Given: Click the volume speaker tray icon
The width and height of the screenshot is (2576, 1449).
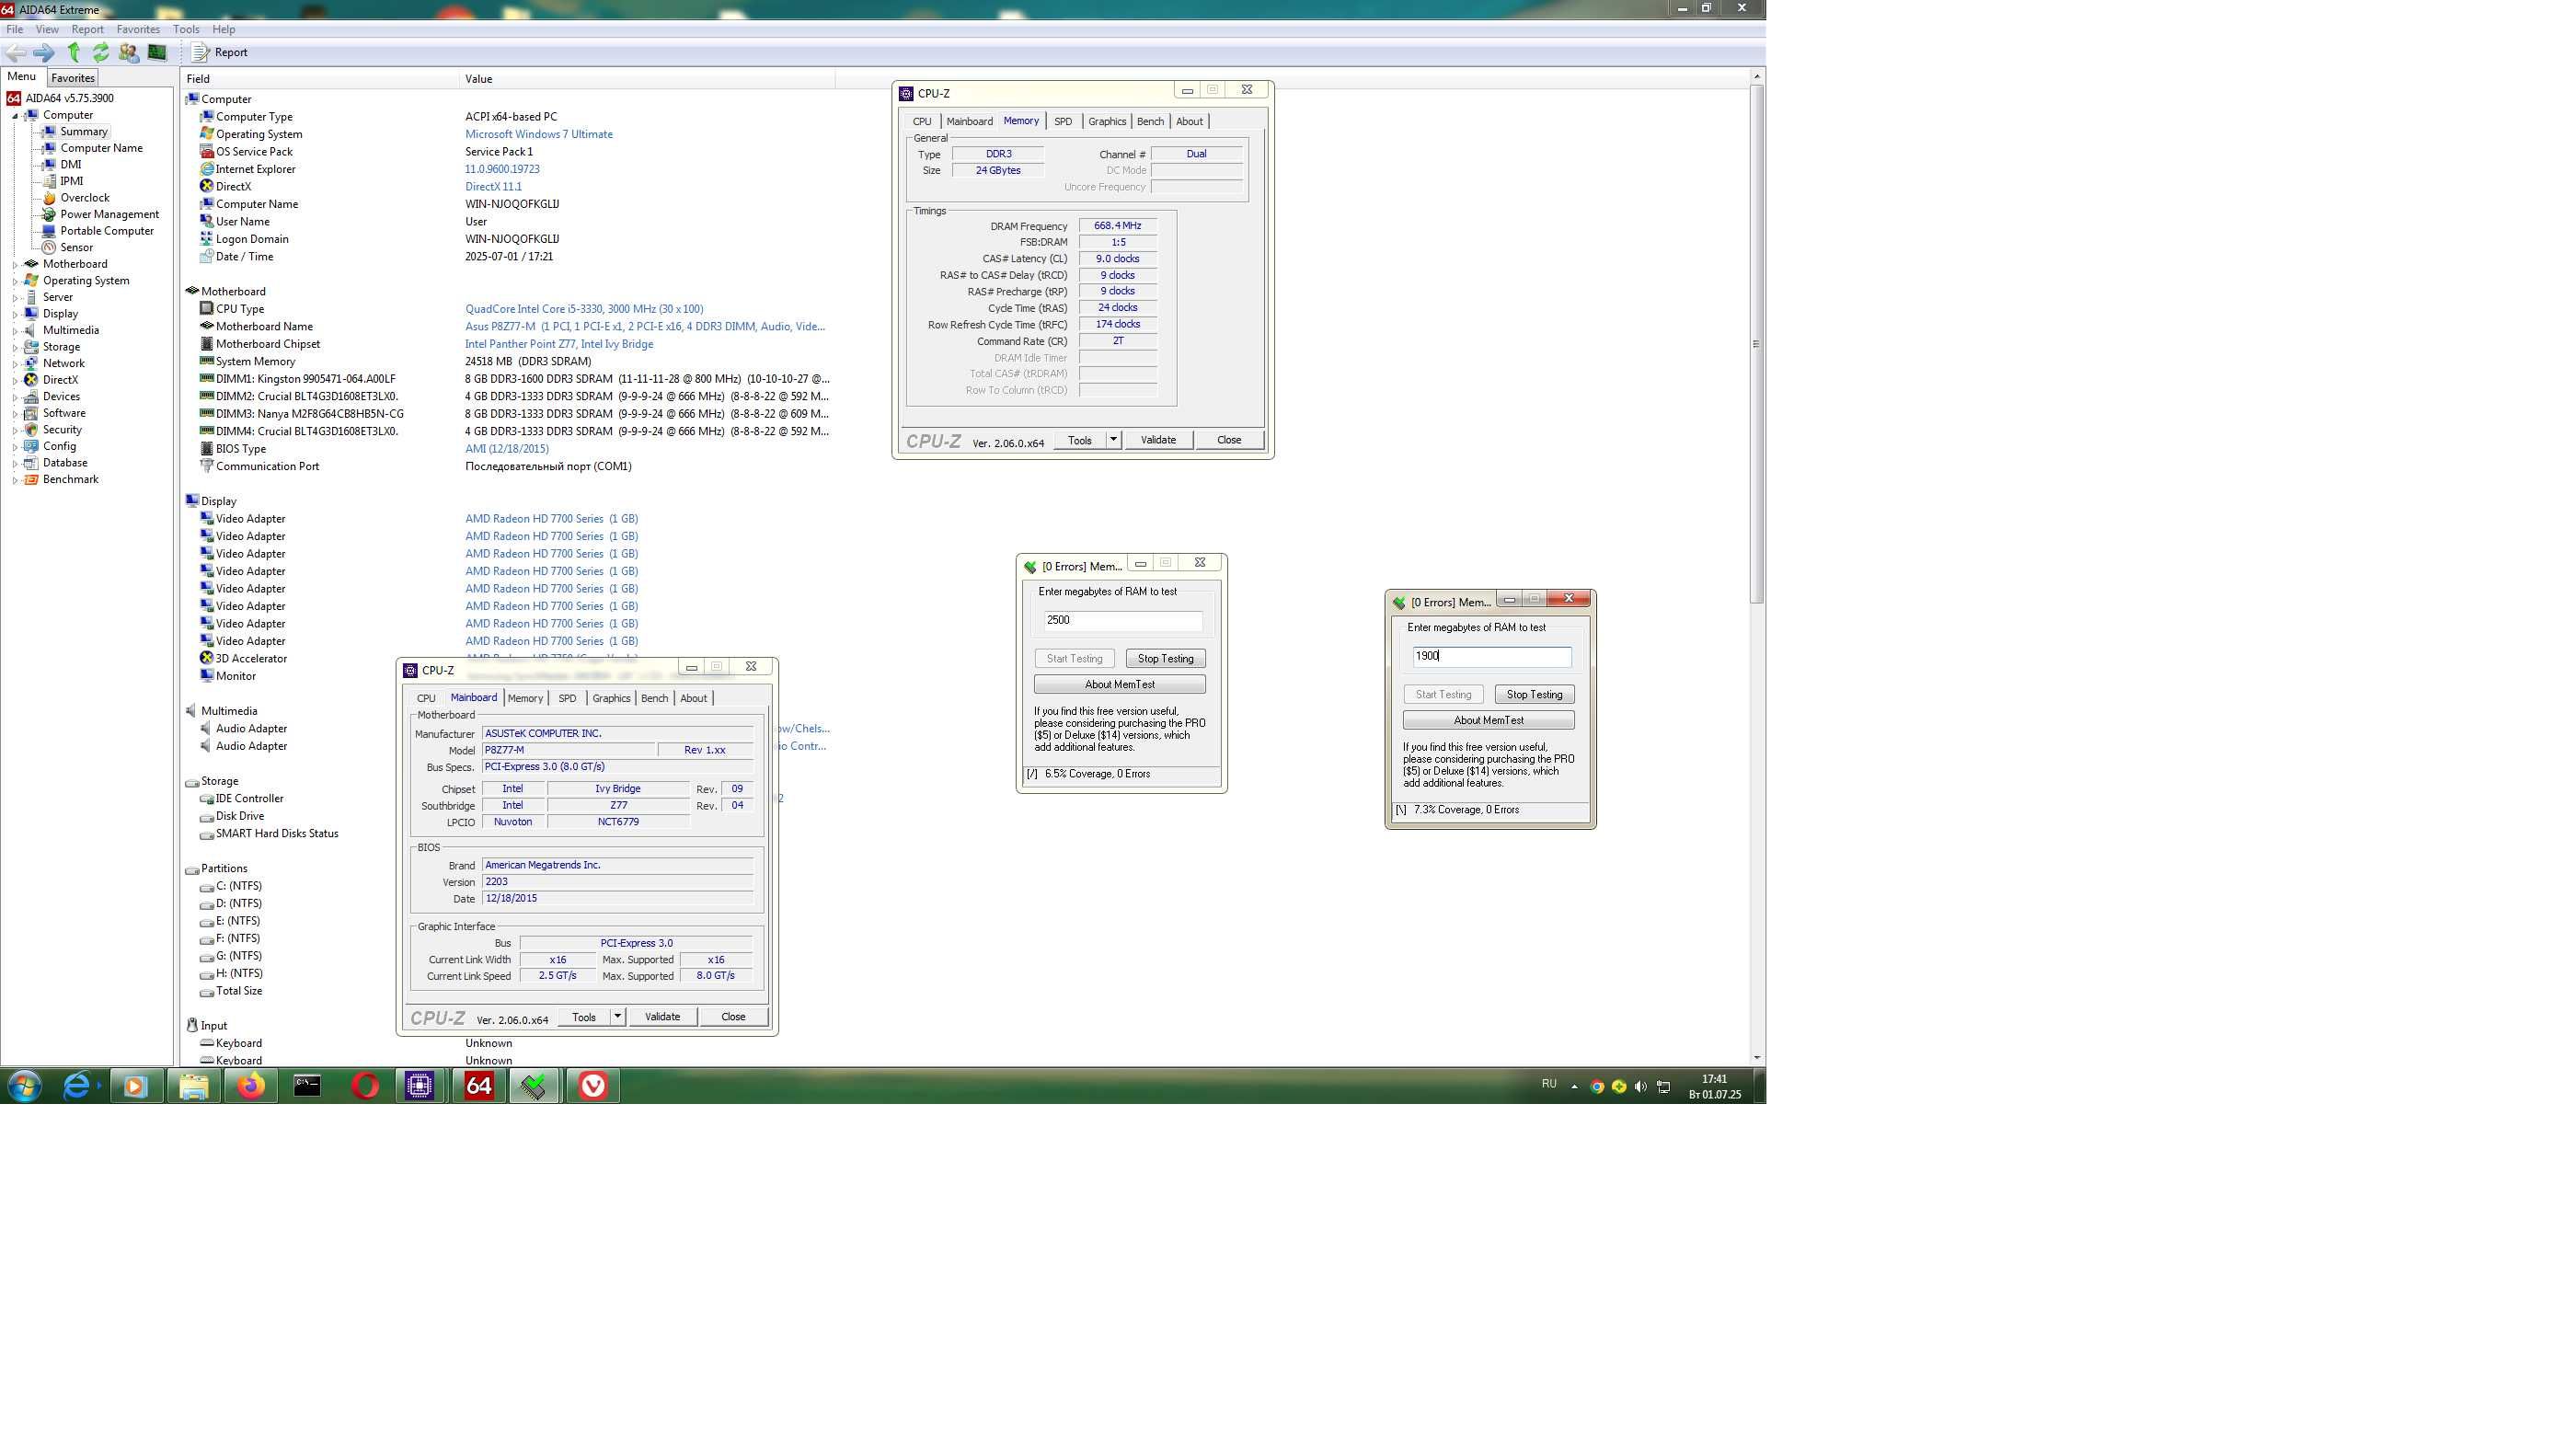Looking at the screenshot, I should pyautogui.click(x=1640, y=1087).
